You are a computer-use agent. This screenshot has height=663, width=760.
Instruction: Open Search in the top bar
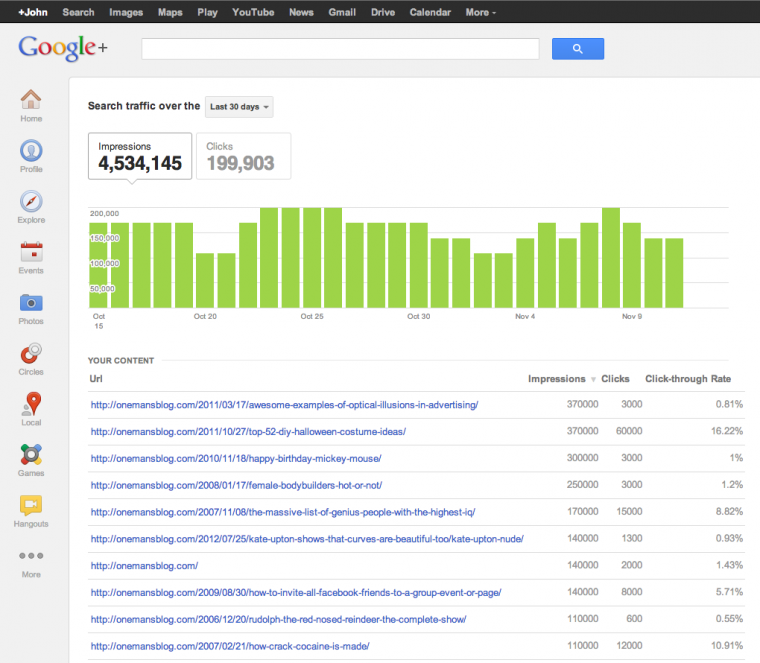tap(78, 12)
